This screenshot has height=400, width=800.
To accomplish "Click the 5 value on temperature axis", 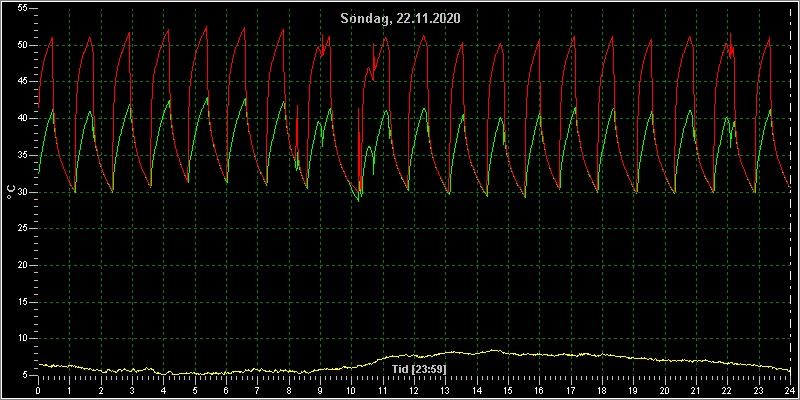I will click(x=21, y=376).
